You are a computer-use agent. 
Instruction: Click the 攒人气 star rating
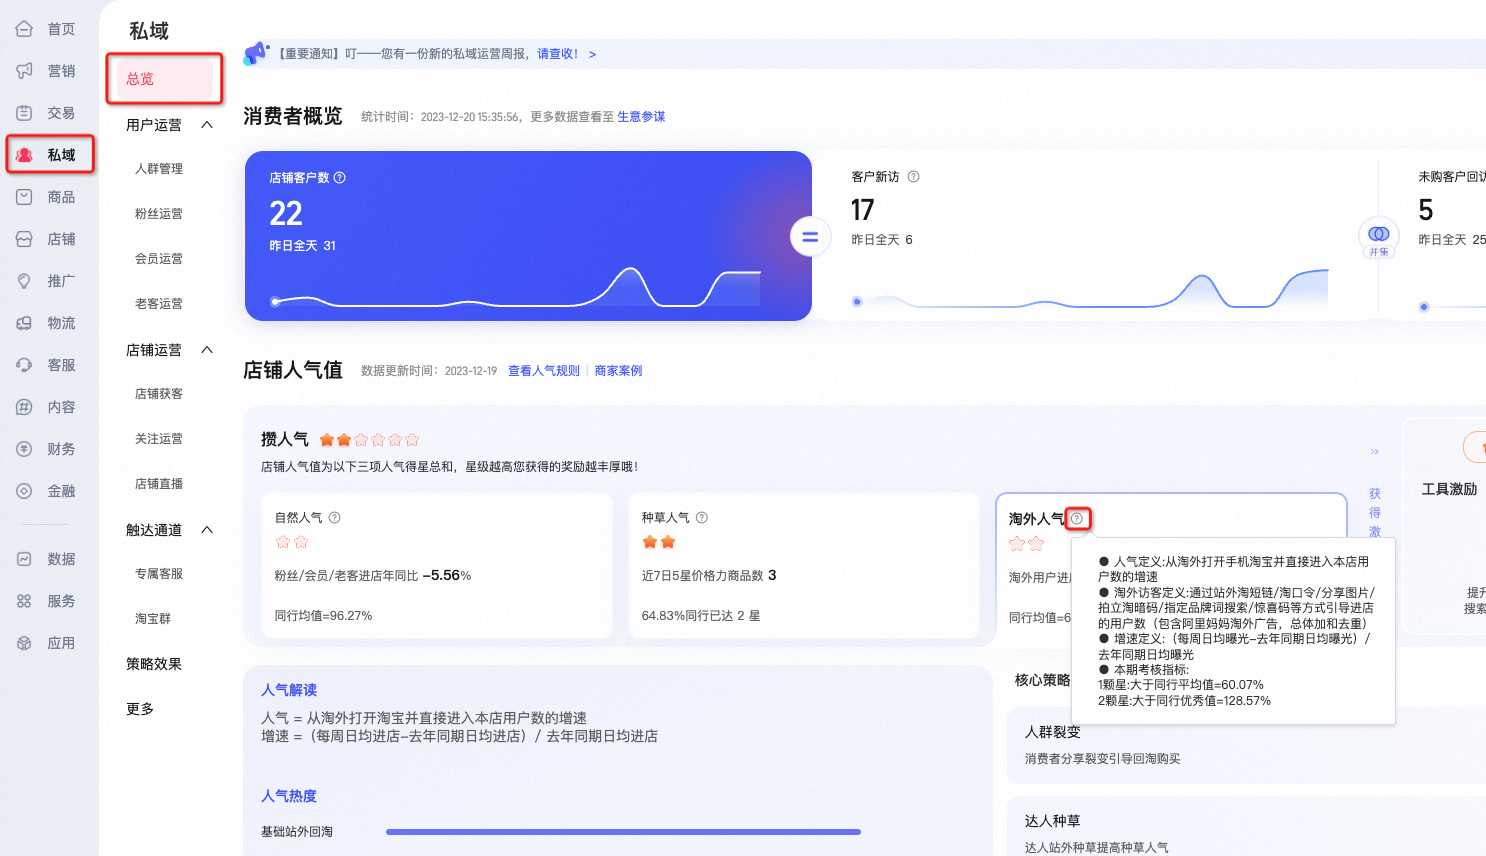click(369, 440)
